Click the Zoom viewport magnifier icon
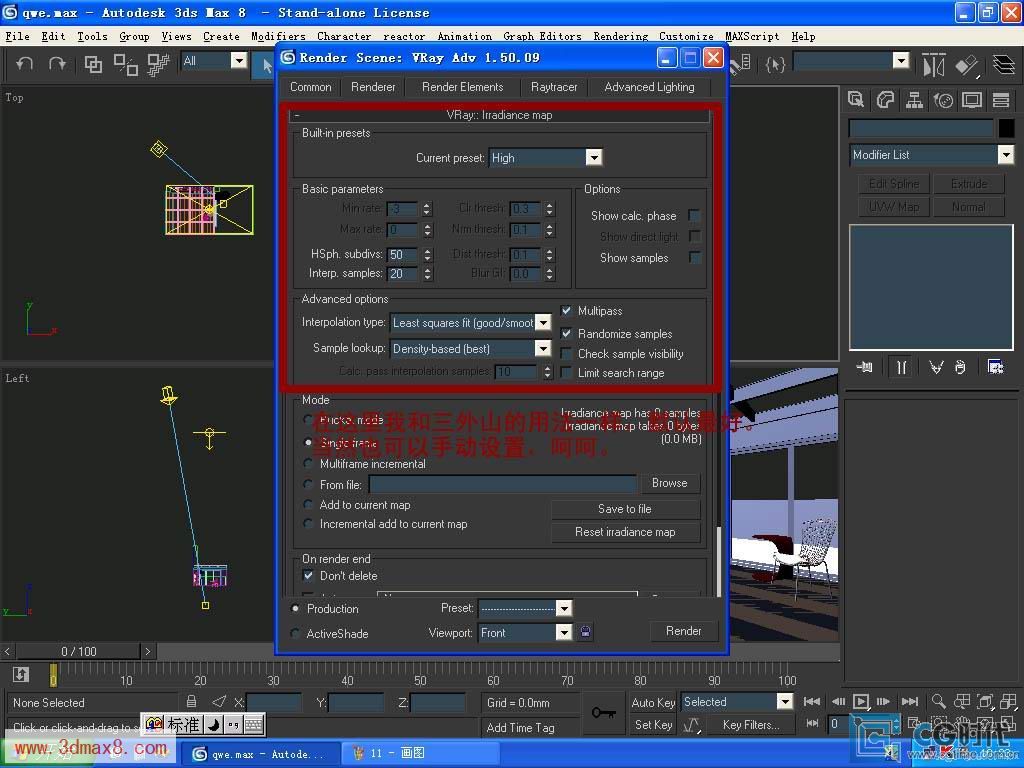This screenshot has width=1024, height=768. tap(938, 701)
